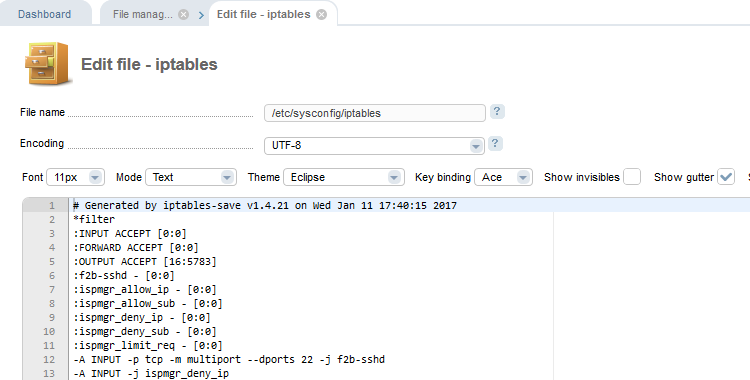
Task: Open the Theme dropdown showing Eclipse
Action: (x=344, y=177)
